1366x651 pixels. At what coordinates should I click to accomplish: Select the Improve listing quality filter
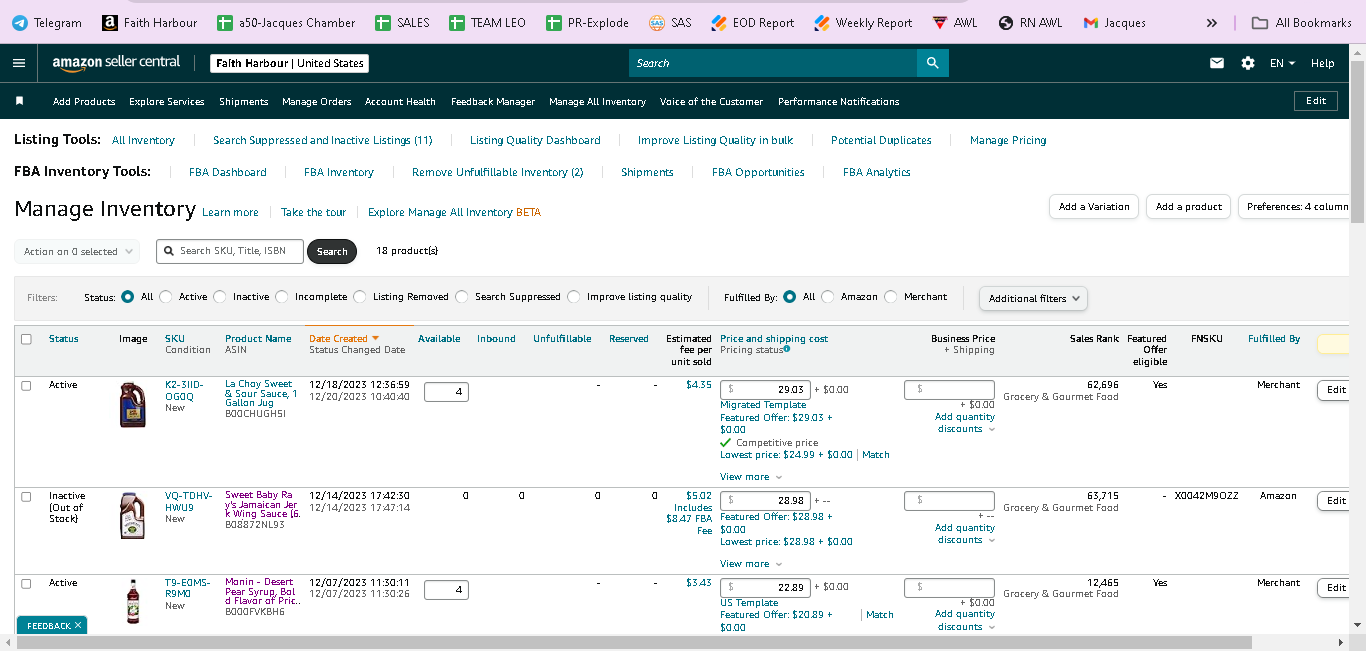click(x=574, y=297)
